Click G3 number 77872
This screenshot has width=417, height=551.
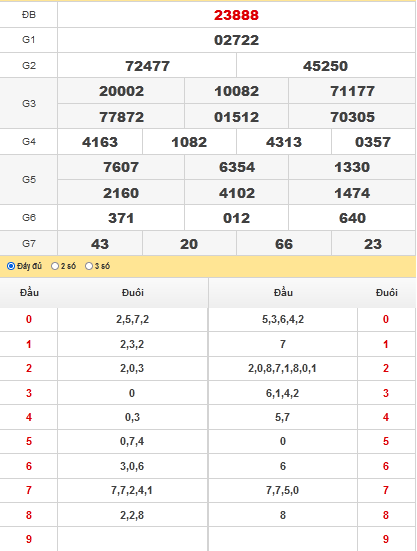coord(121,117)
